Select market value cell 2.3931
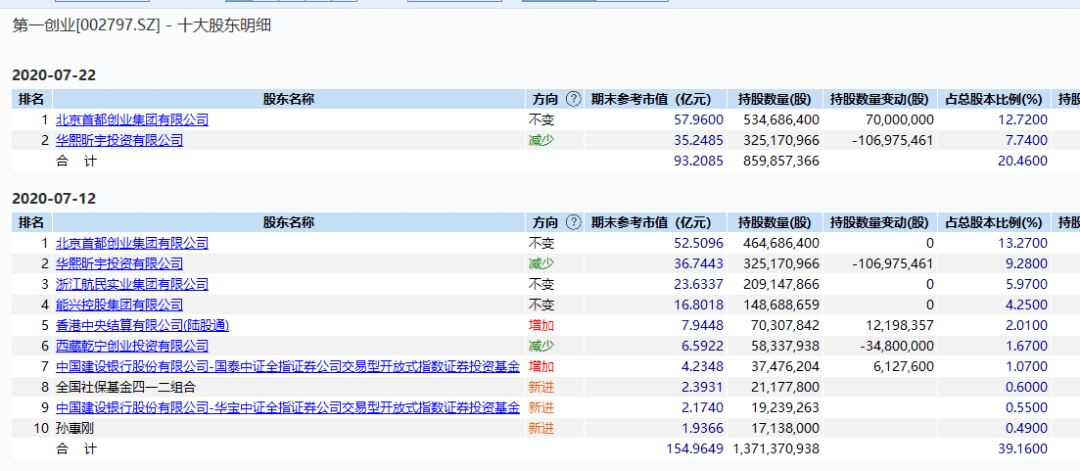Image resolution: width=1080 pixels, height=471 pixels. [x=702, y=387]
